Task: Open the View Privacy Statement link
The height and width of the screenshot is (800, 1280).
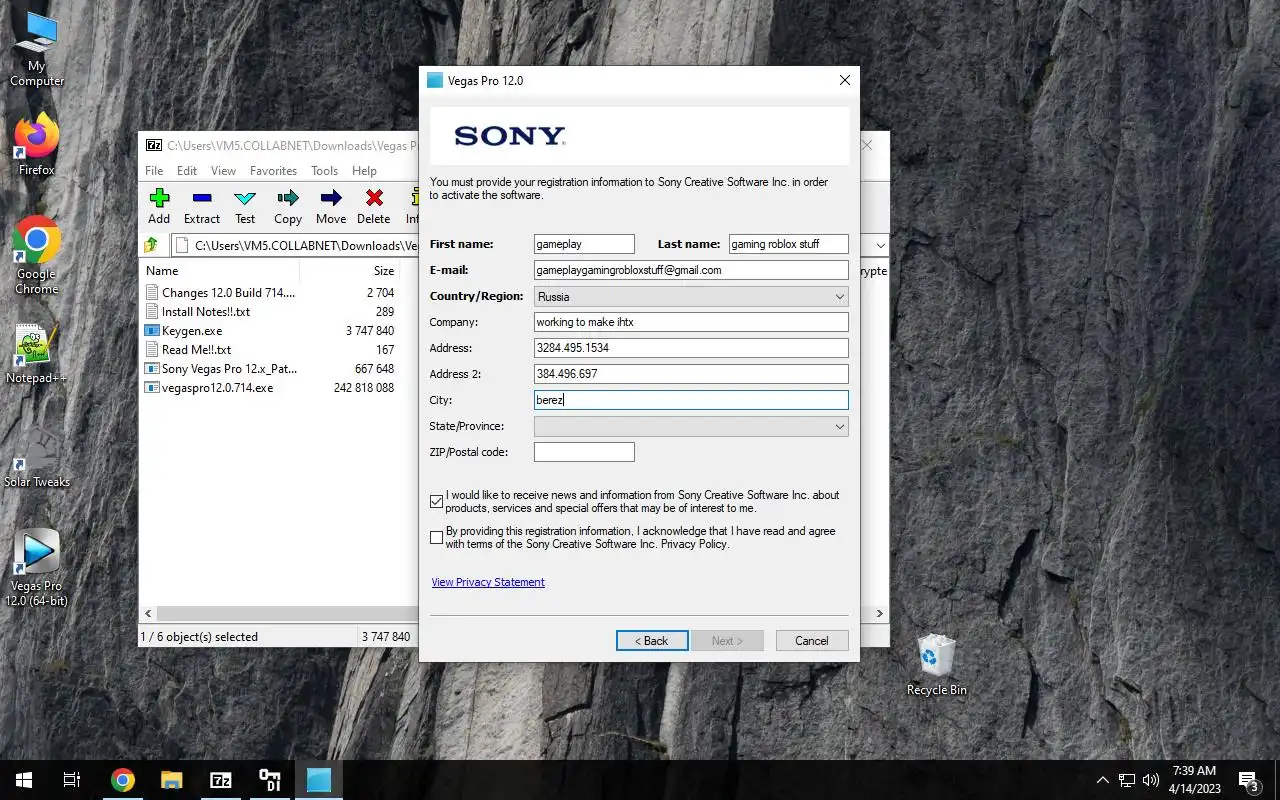Action: 488,582
